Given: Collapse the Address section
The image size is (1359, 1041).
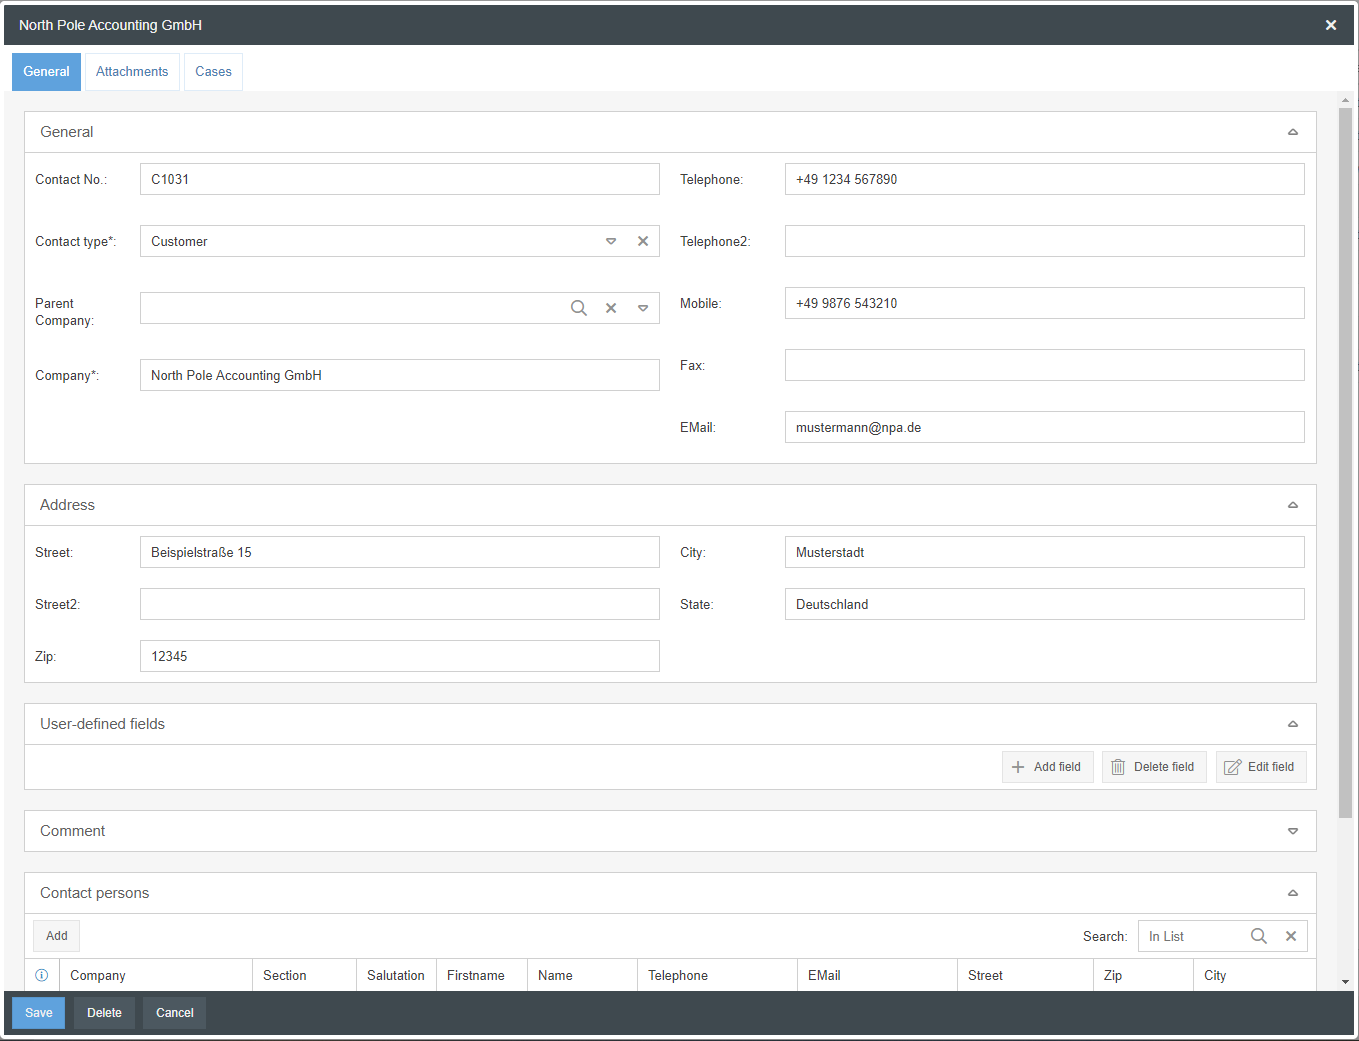Looking at the screenshot, I should coord(1293,505).
